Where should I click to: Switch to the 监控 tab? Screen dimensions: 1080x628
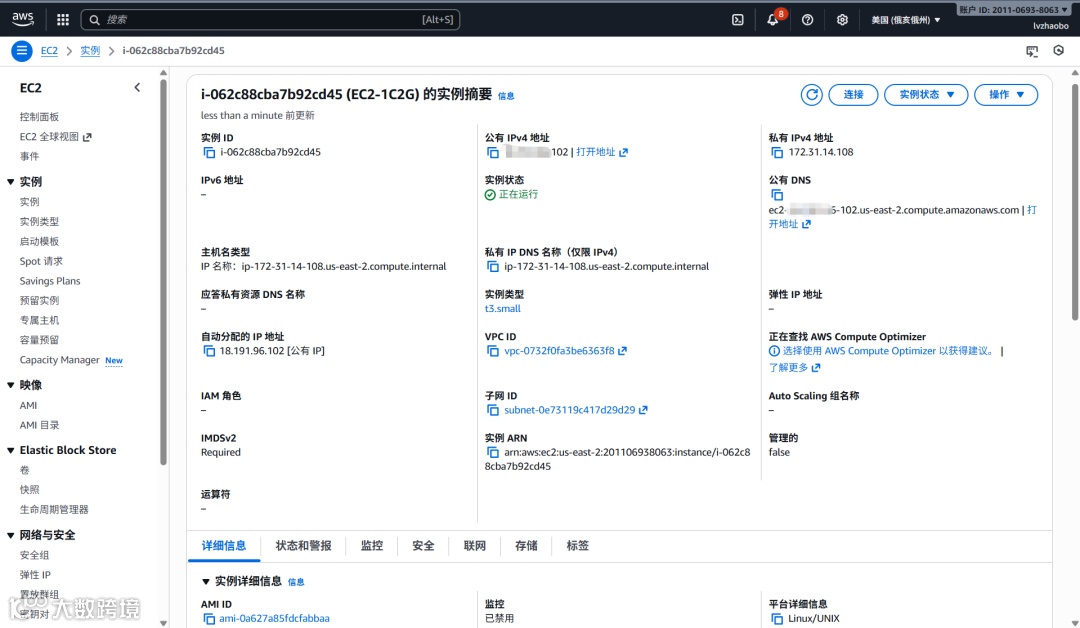pos(372,546)
